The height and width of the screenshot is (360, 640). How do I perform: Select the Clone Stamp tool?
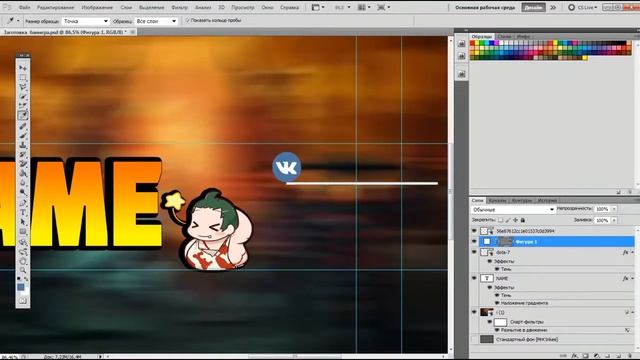tap(23, 145)
